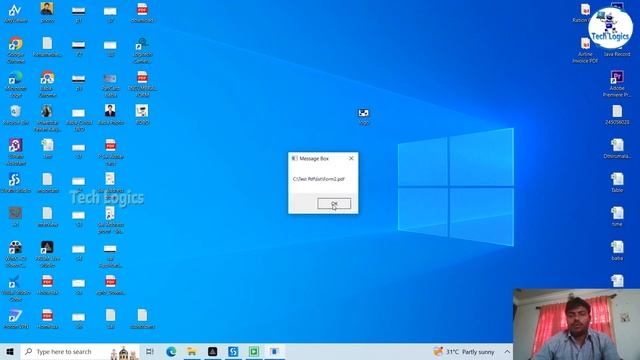Expand the hidden system tray icons chevron
Image resolution: width=640 pixels, height=360 pixels.
coord(507,351)
